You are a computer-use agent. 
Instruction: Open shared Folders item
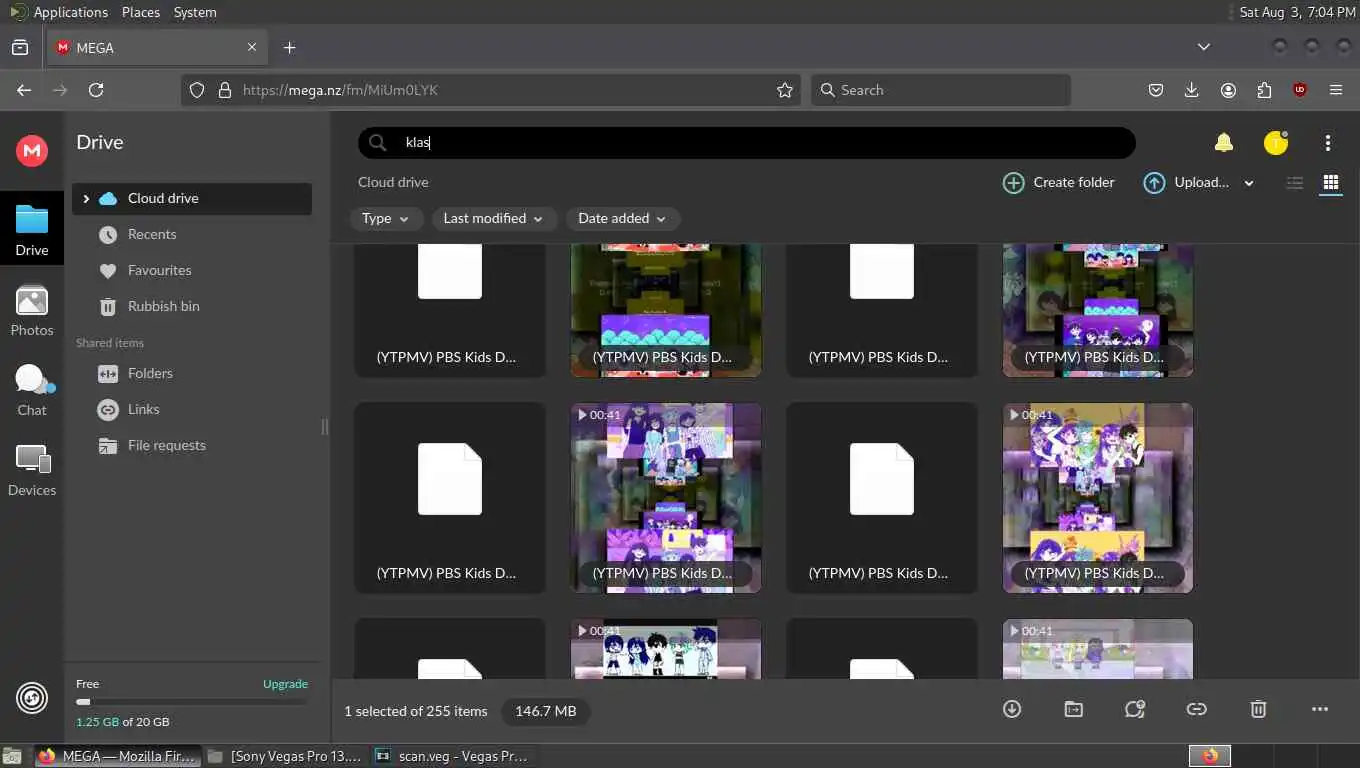pos(192,374)
